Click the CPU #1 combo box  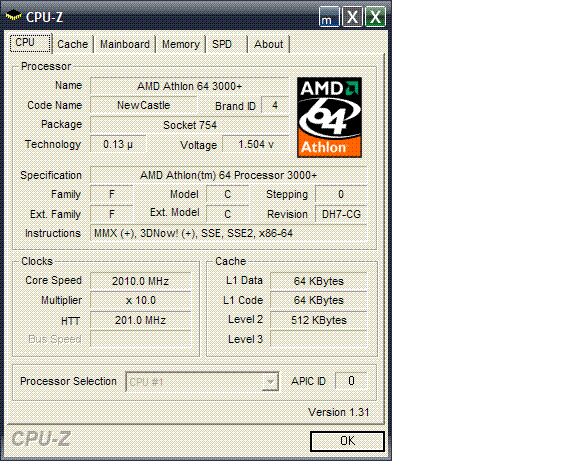point(202,382)
